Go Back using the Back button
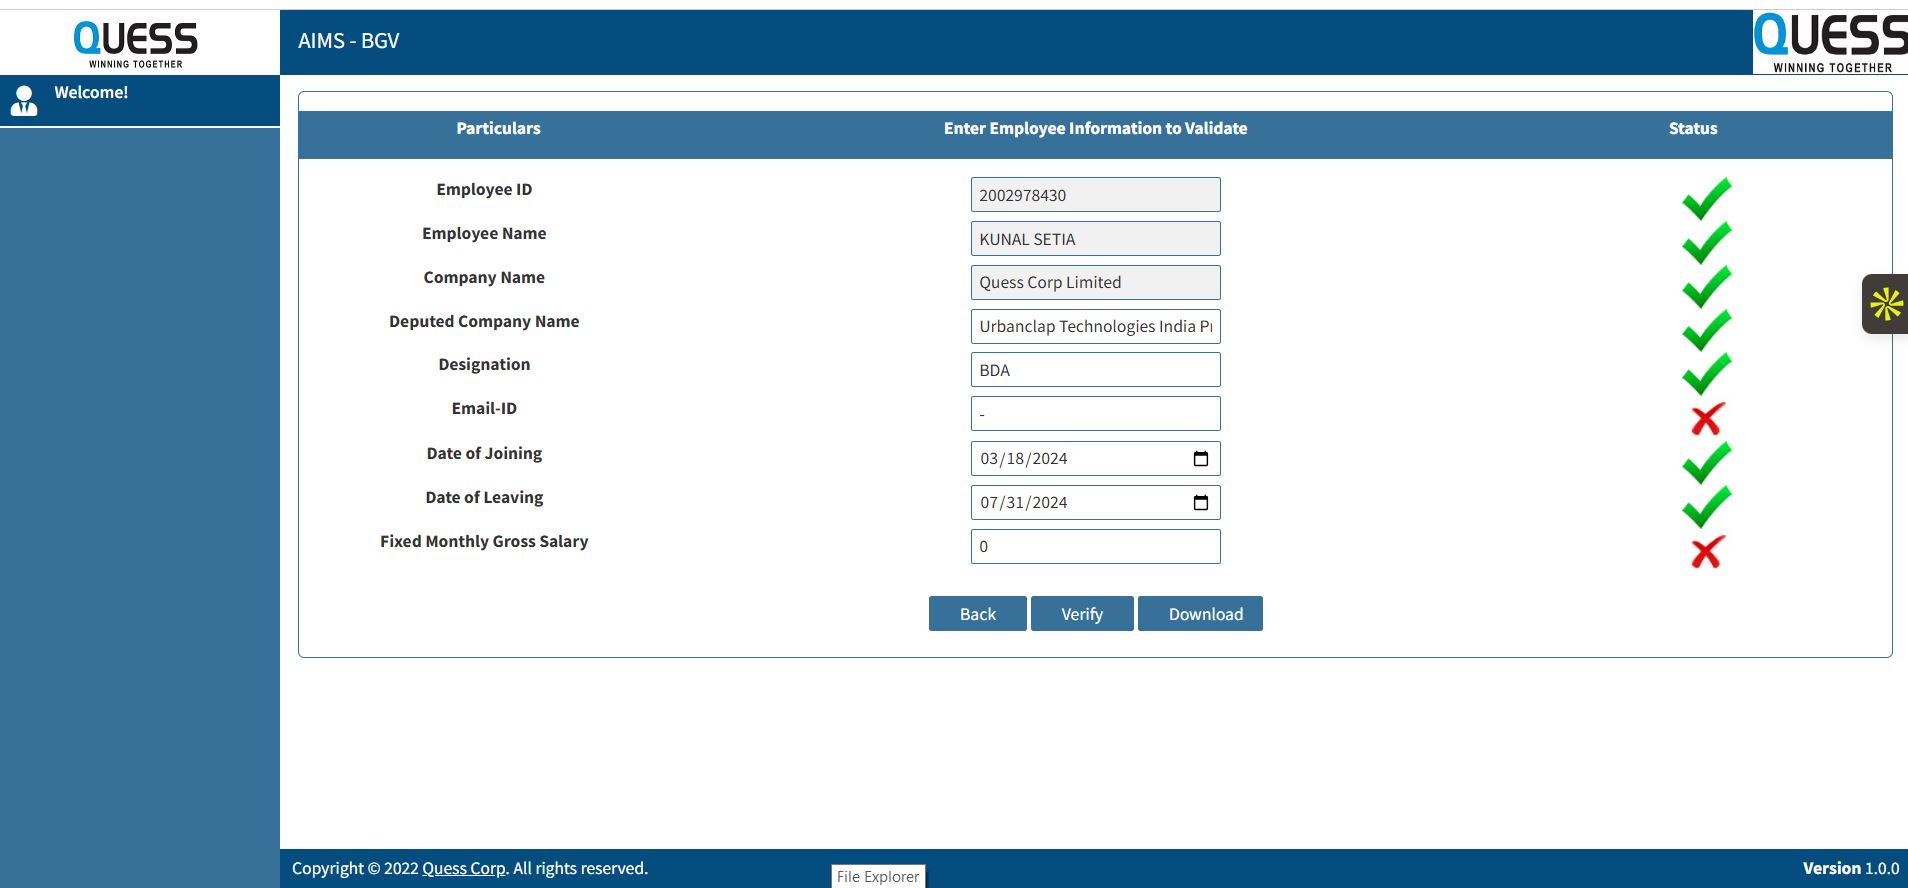Screen dimensions: 1908x888 [977, 614]
